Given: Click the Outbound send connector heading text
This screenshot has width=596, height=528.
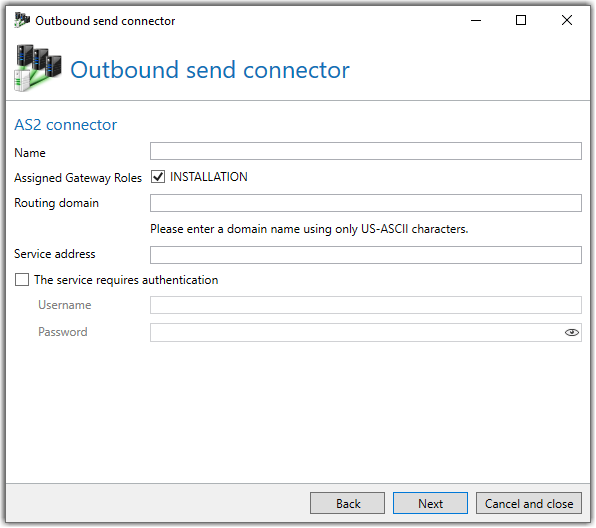Looking at the screenshot, I should [x=210, y=70].
